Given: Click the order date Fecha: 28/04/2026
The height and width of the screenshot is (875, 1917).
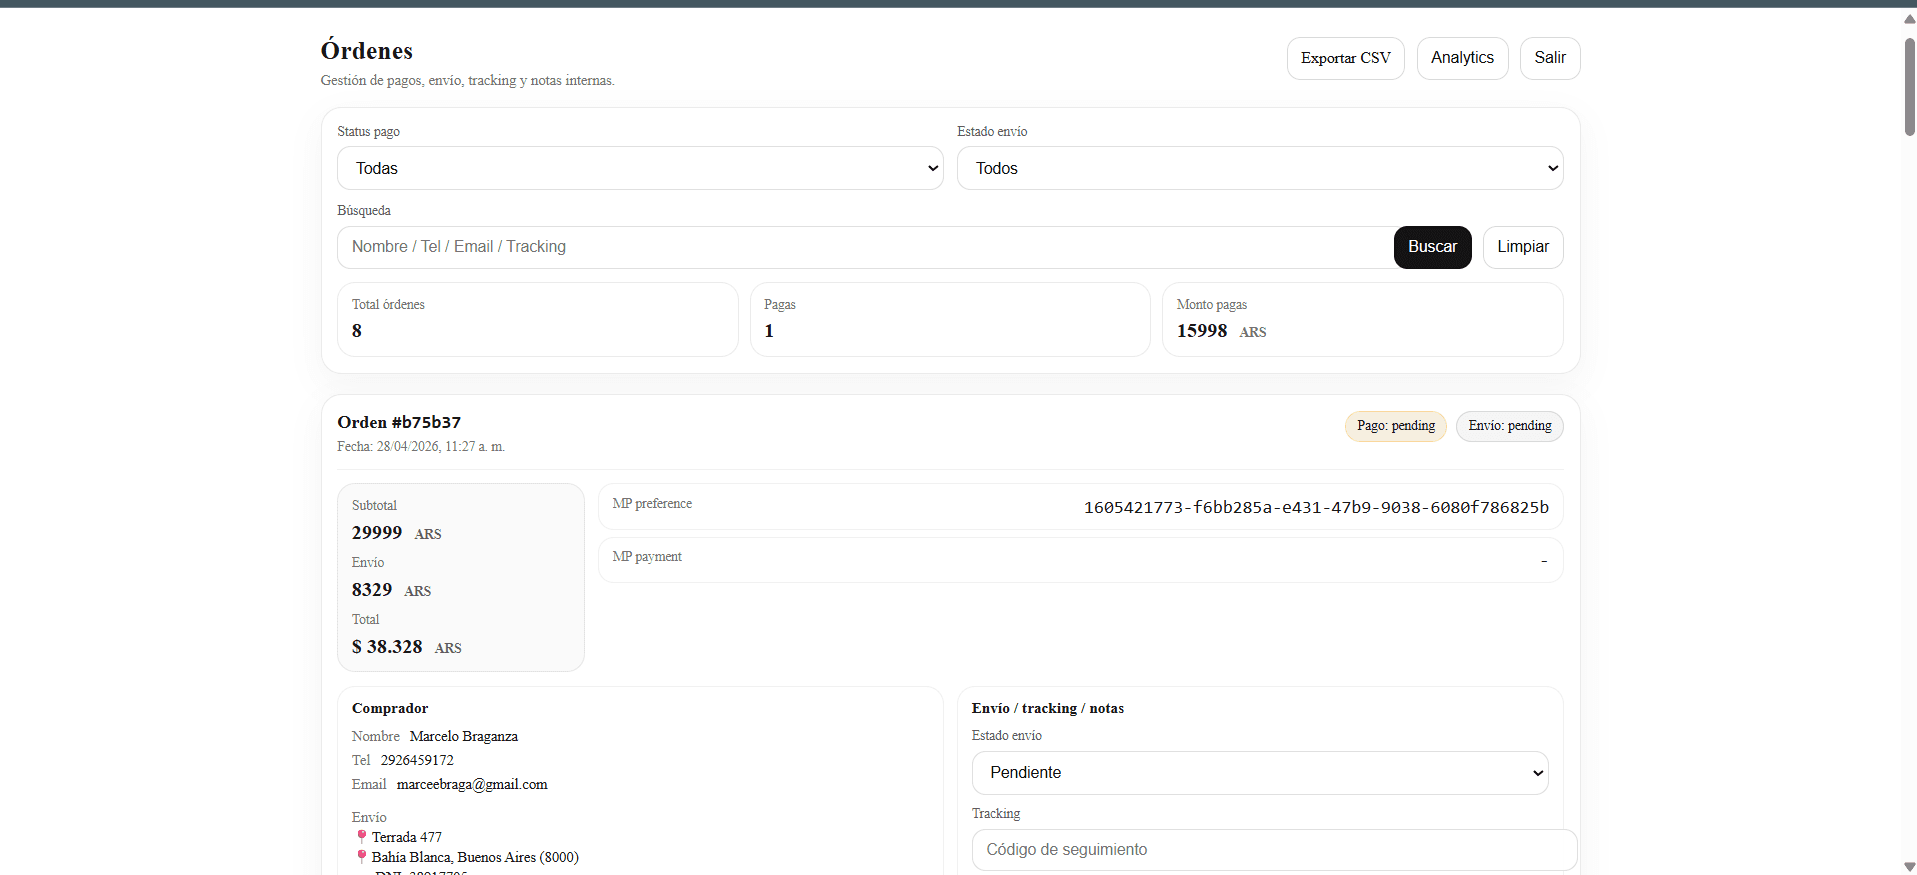Looking at the screenshot, I should [421, 447].
